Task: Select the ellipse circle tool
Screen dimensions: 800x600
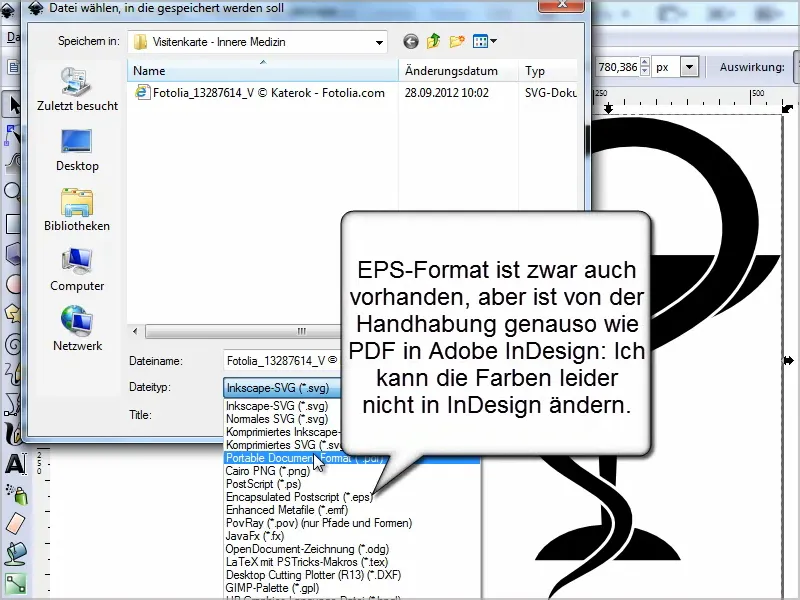Action: click(12, 284)
